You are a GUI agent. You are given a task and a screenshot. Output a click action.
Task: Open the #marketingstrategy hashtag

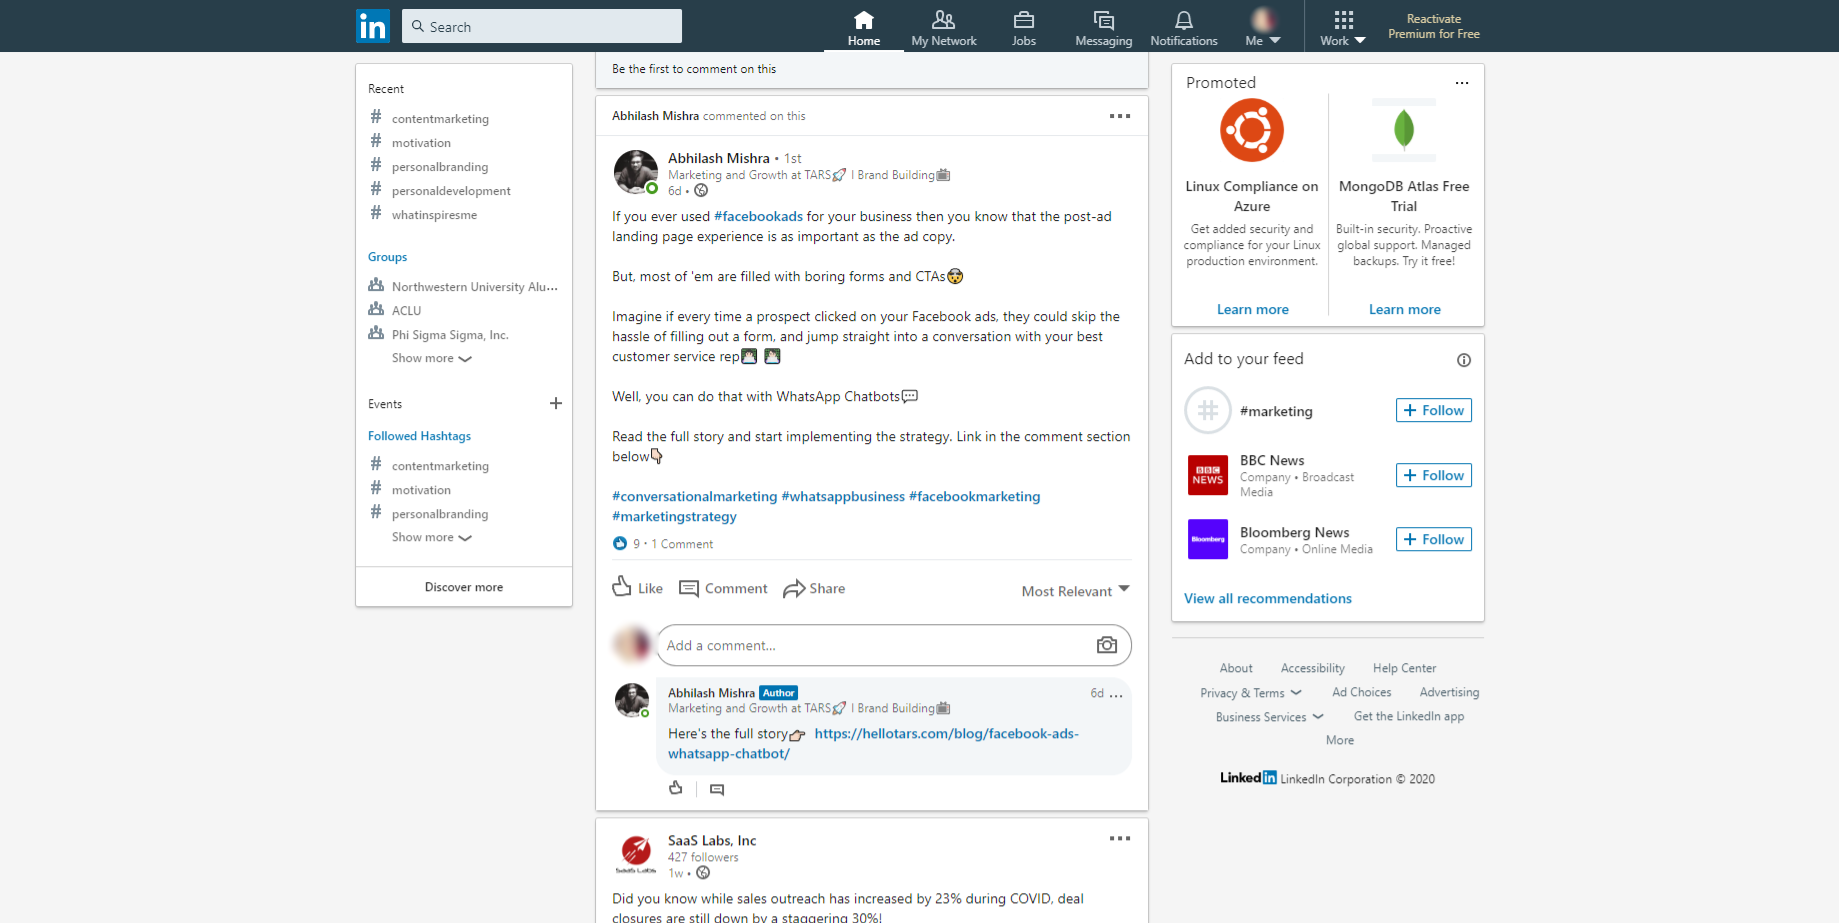pos(674,516)
